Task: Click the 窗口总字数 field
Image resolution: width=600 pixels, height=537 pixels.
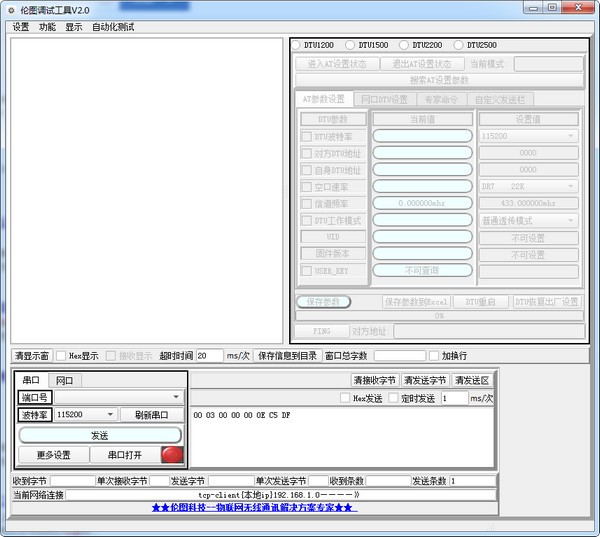Action: pos(400,356)
